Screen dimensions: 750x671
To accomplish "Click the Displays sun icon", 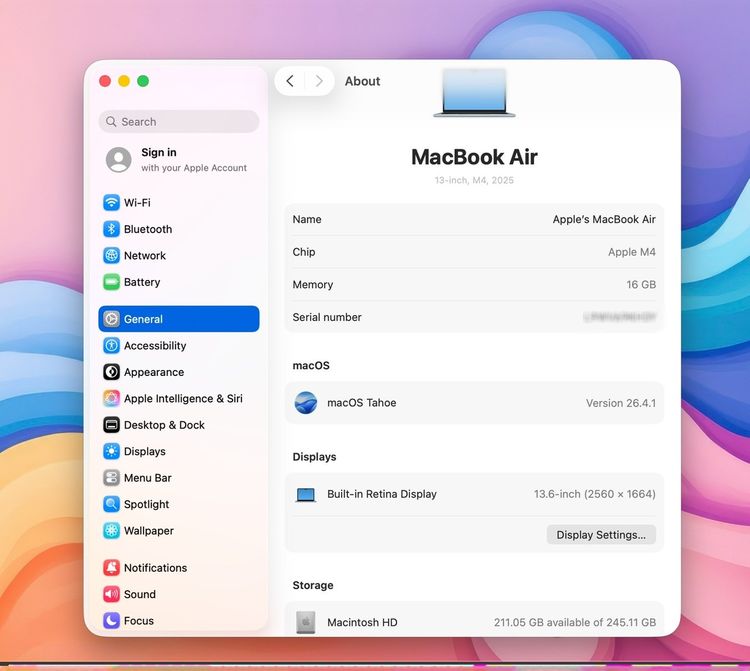I will 111,451.
